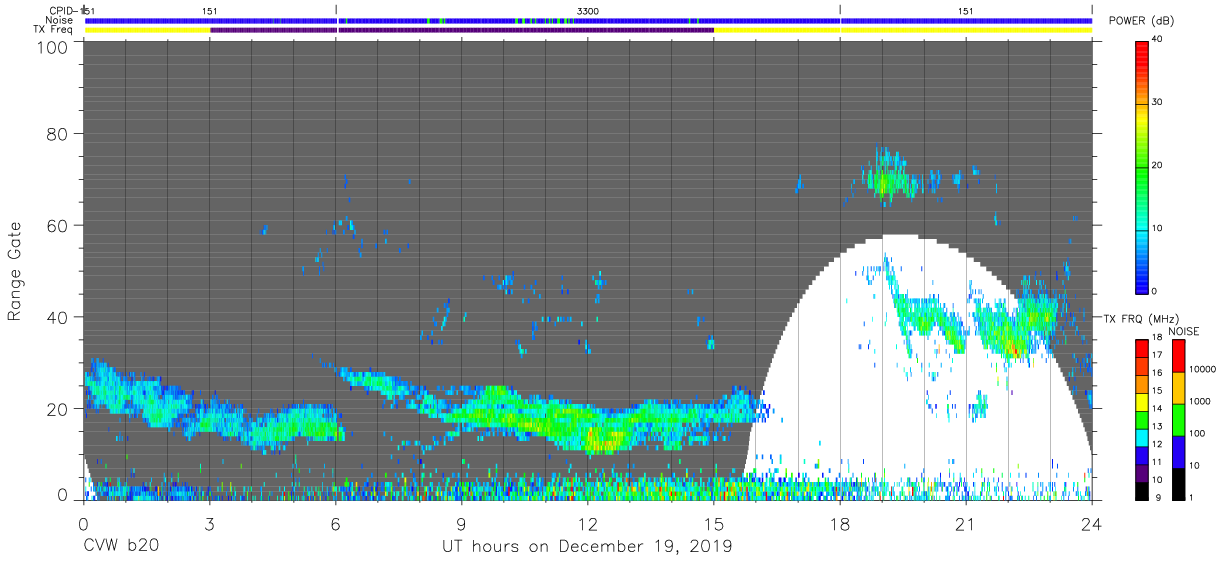
Task: Click the '18' tick on UT hours axis
Action: pyautogui.click(x=840, y=523)
